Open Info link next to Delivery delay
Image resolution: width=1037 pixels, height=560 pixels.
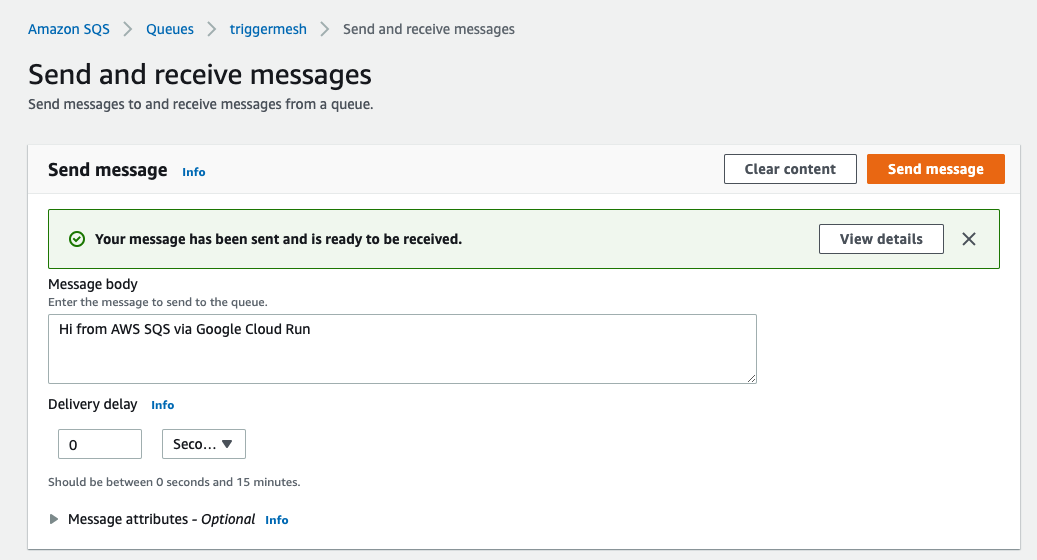[163, 405]
